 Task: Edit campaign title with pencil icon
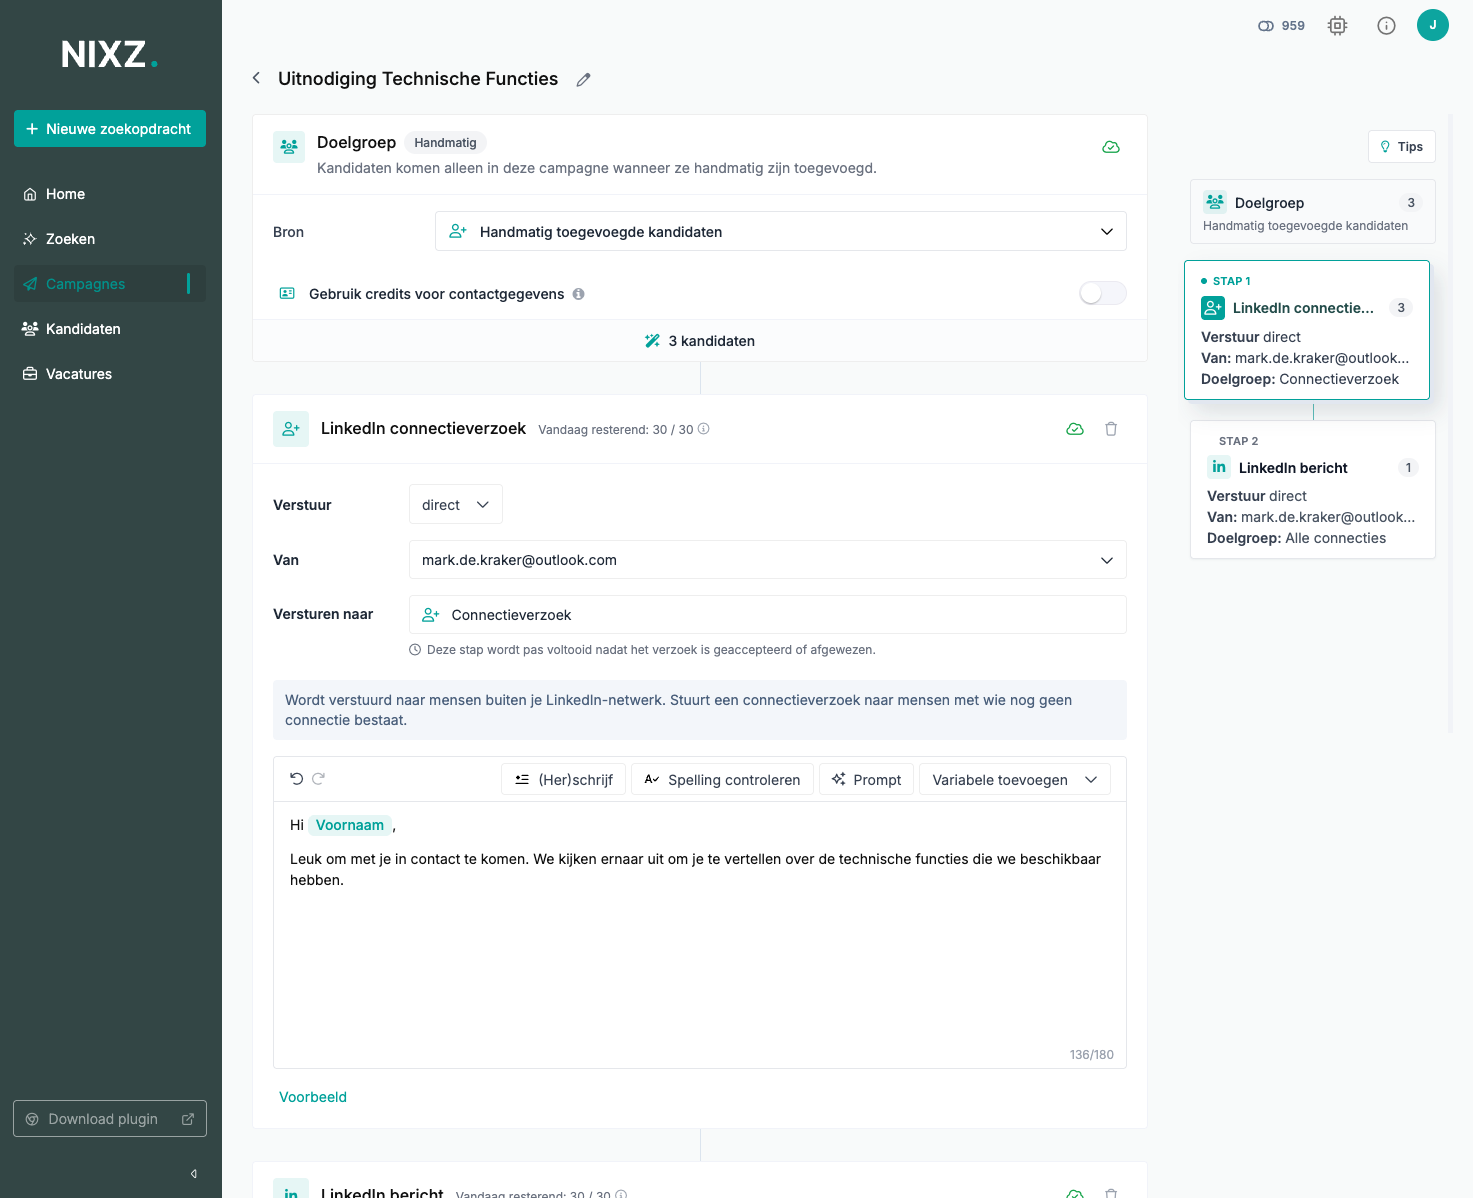coord(584,80)
